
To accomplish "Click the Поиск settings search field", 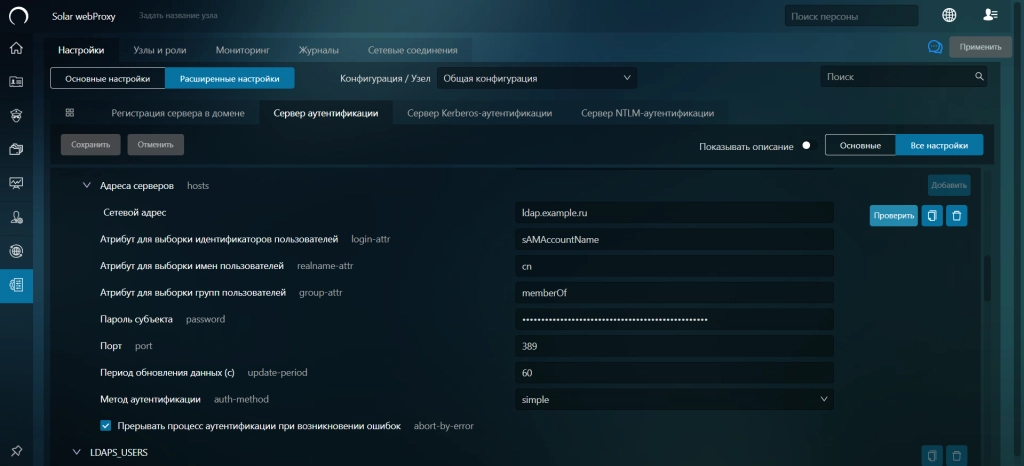I will pos(903,76).
